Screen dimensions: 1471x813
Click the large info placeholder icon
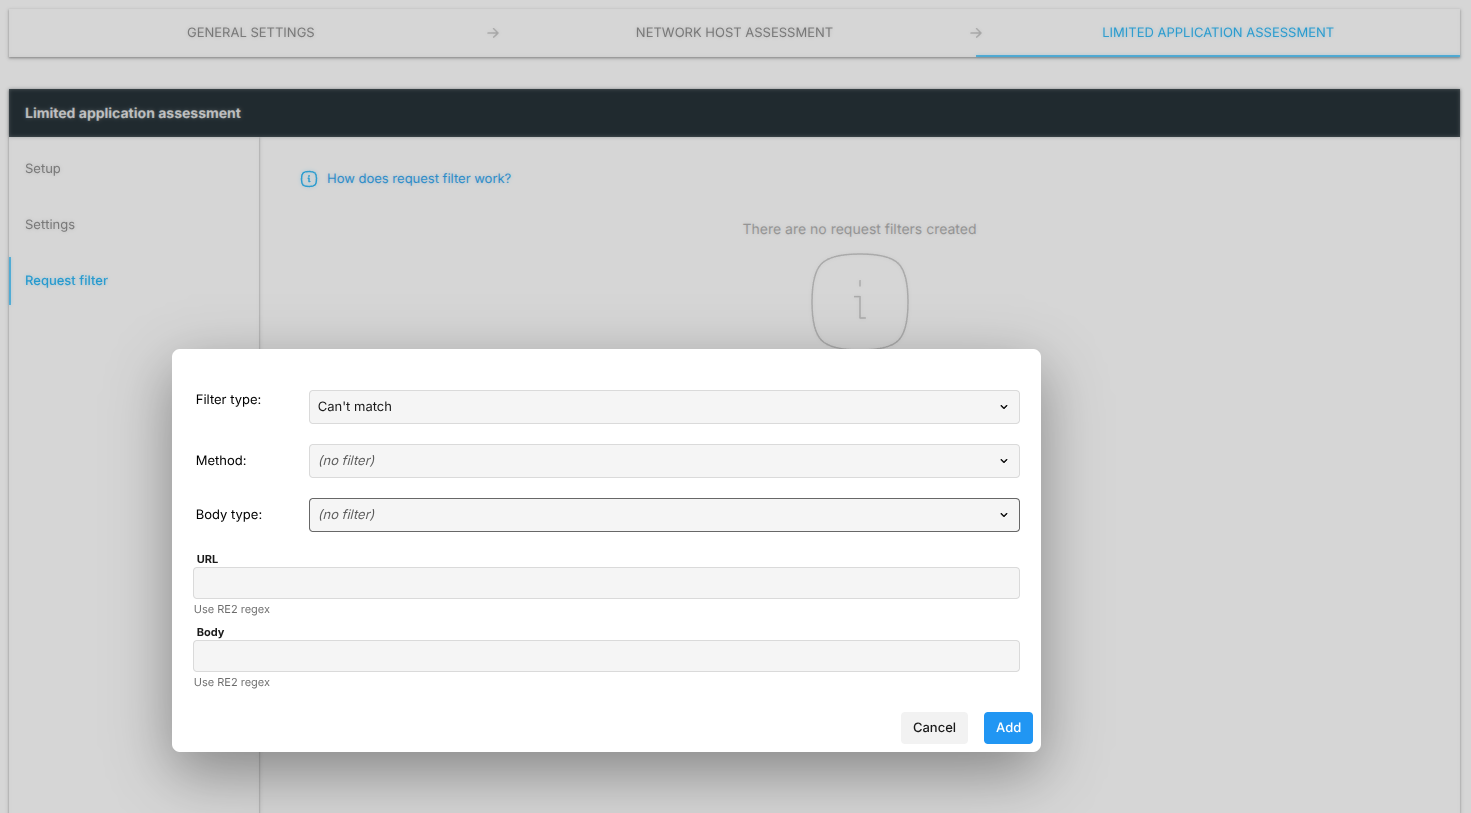click(860, 301)
